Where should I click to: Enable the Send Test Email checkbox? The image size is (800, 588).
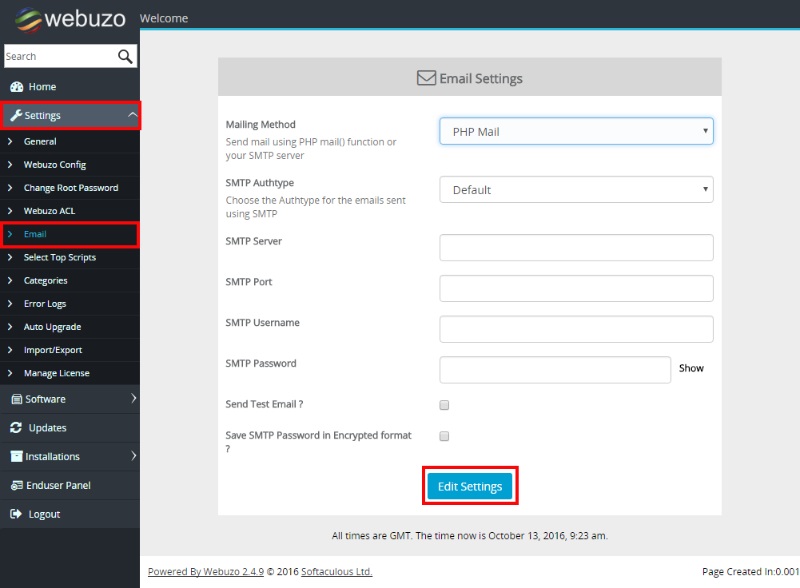tap(442, 404)
